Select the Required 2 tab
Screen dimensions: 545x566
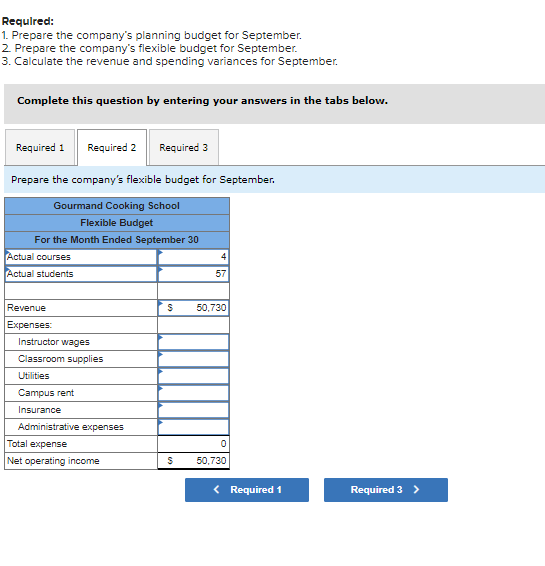112,147
